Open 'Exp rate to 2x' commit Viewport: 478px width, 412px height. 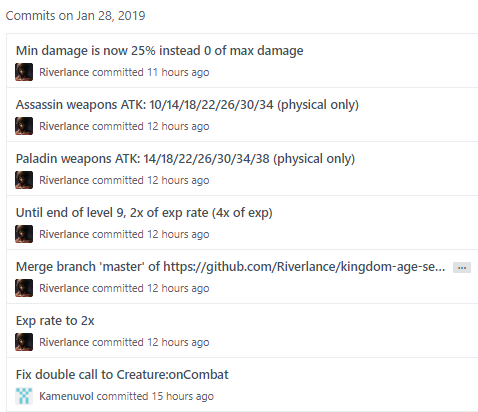(x=55, y=321)
